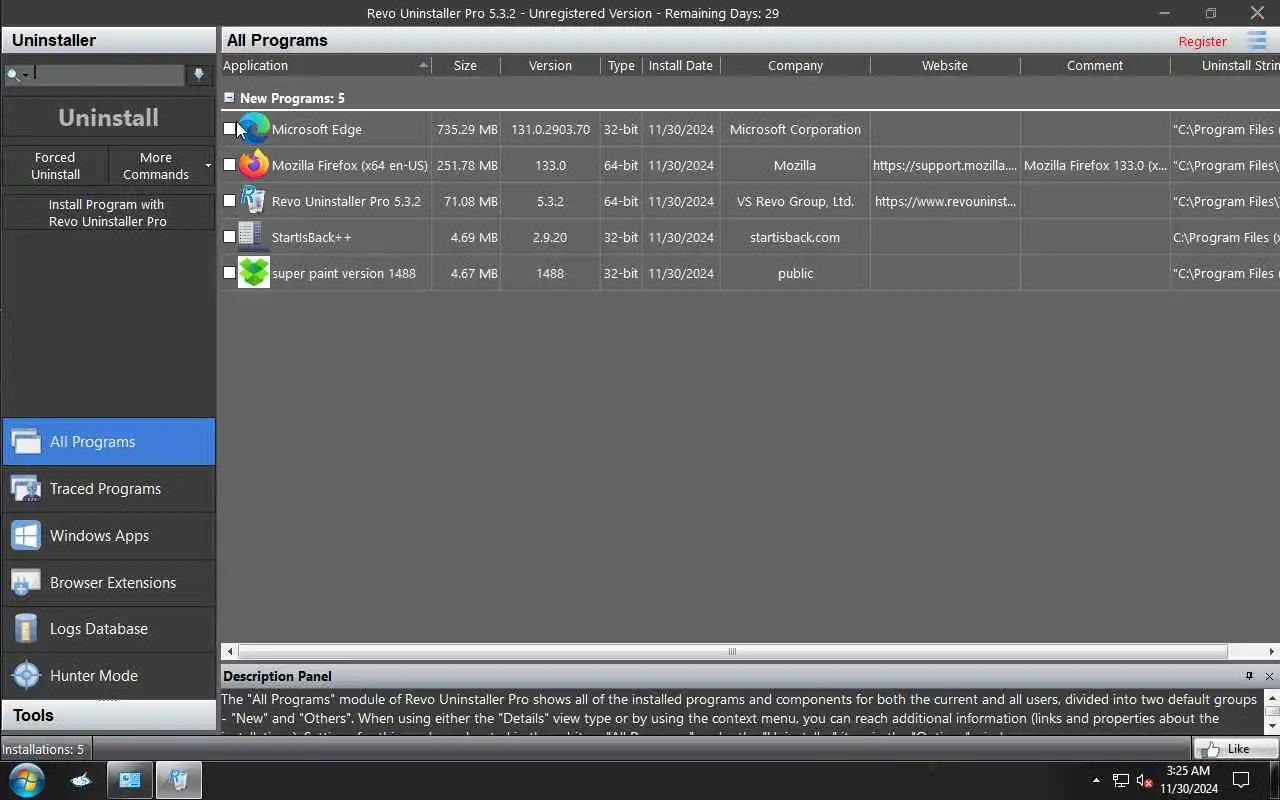Sort by the Company column header

795,65
